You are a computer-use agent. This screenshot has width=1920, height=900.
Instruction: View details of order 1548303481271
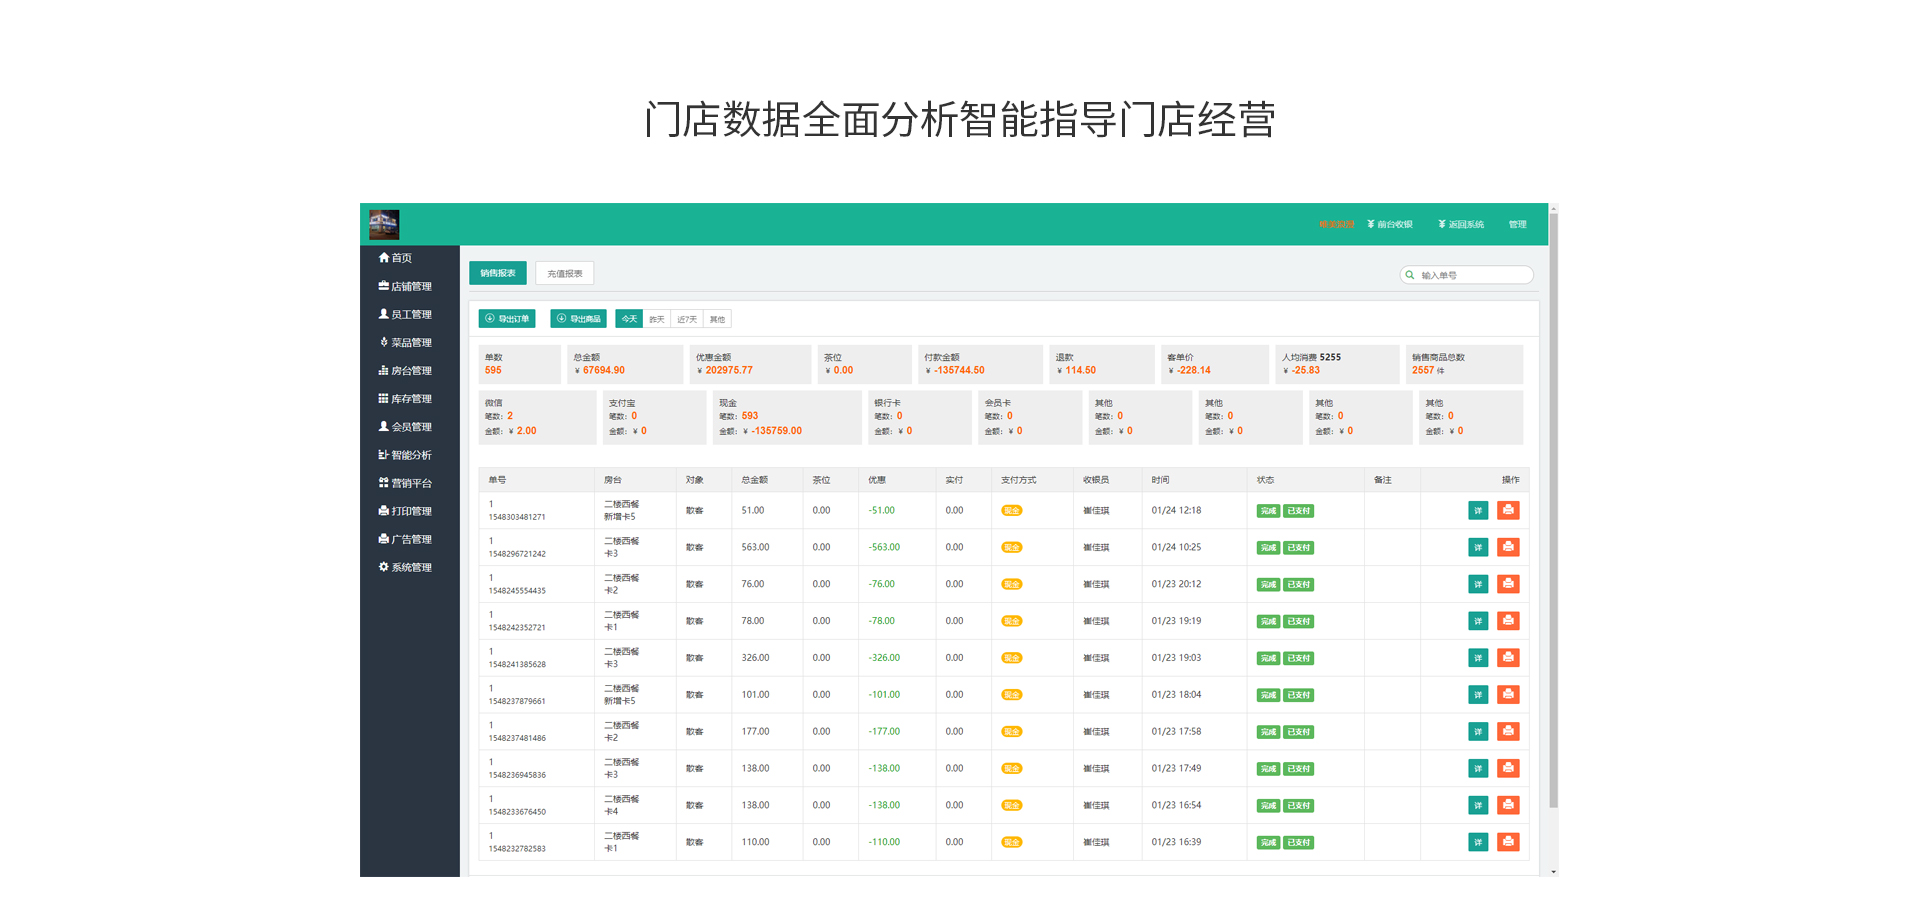pyautogui.click(x=1478, y=510)
